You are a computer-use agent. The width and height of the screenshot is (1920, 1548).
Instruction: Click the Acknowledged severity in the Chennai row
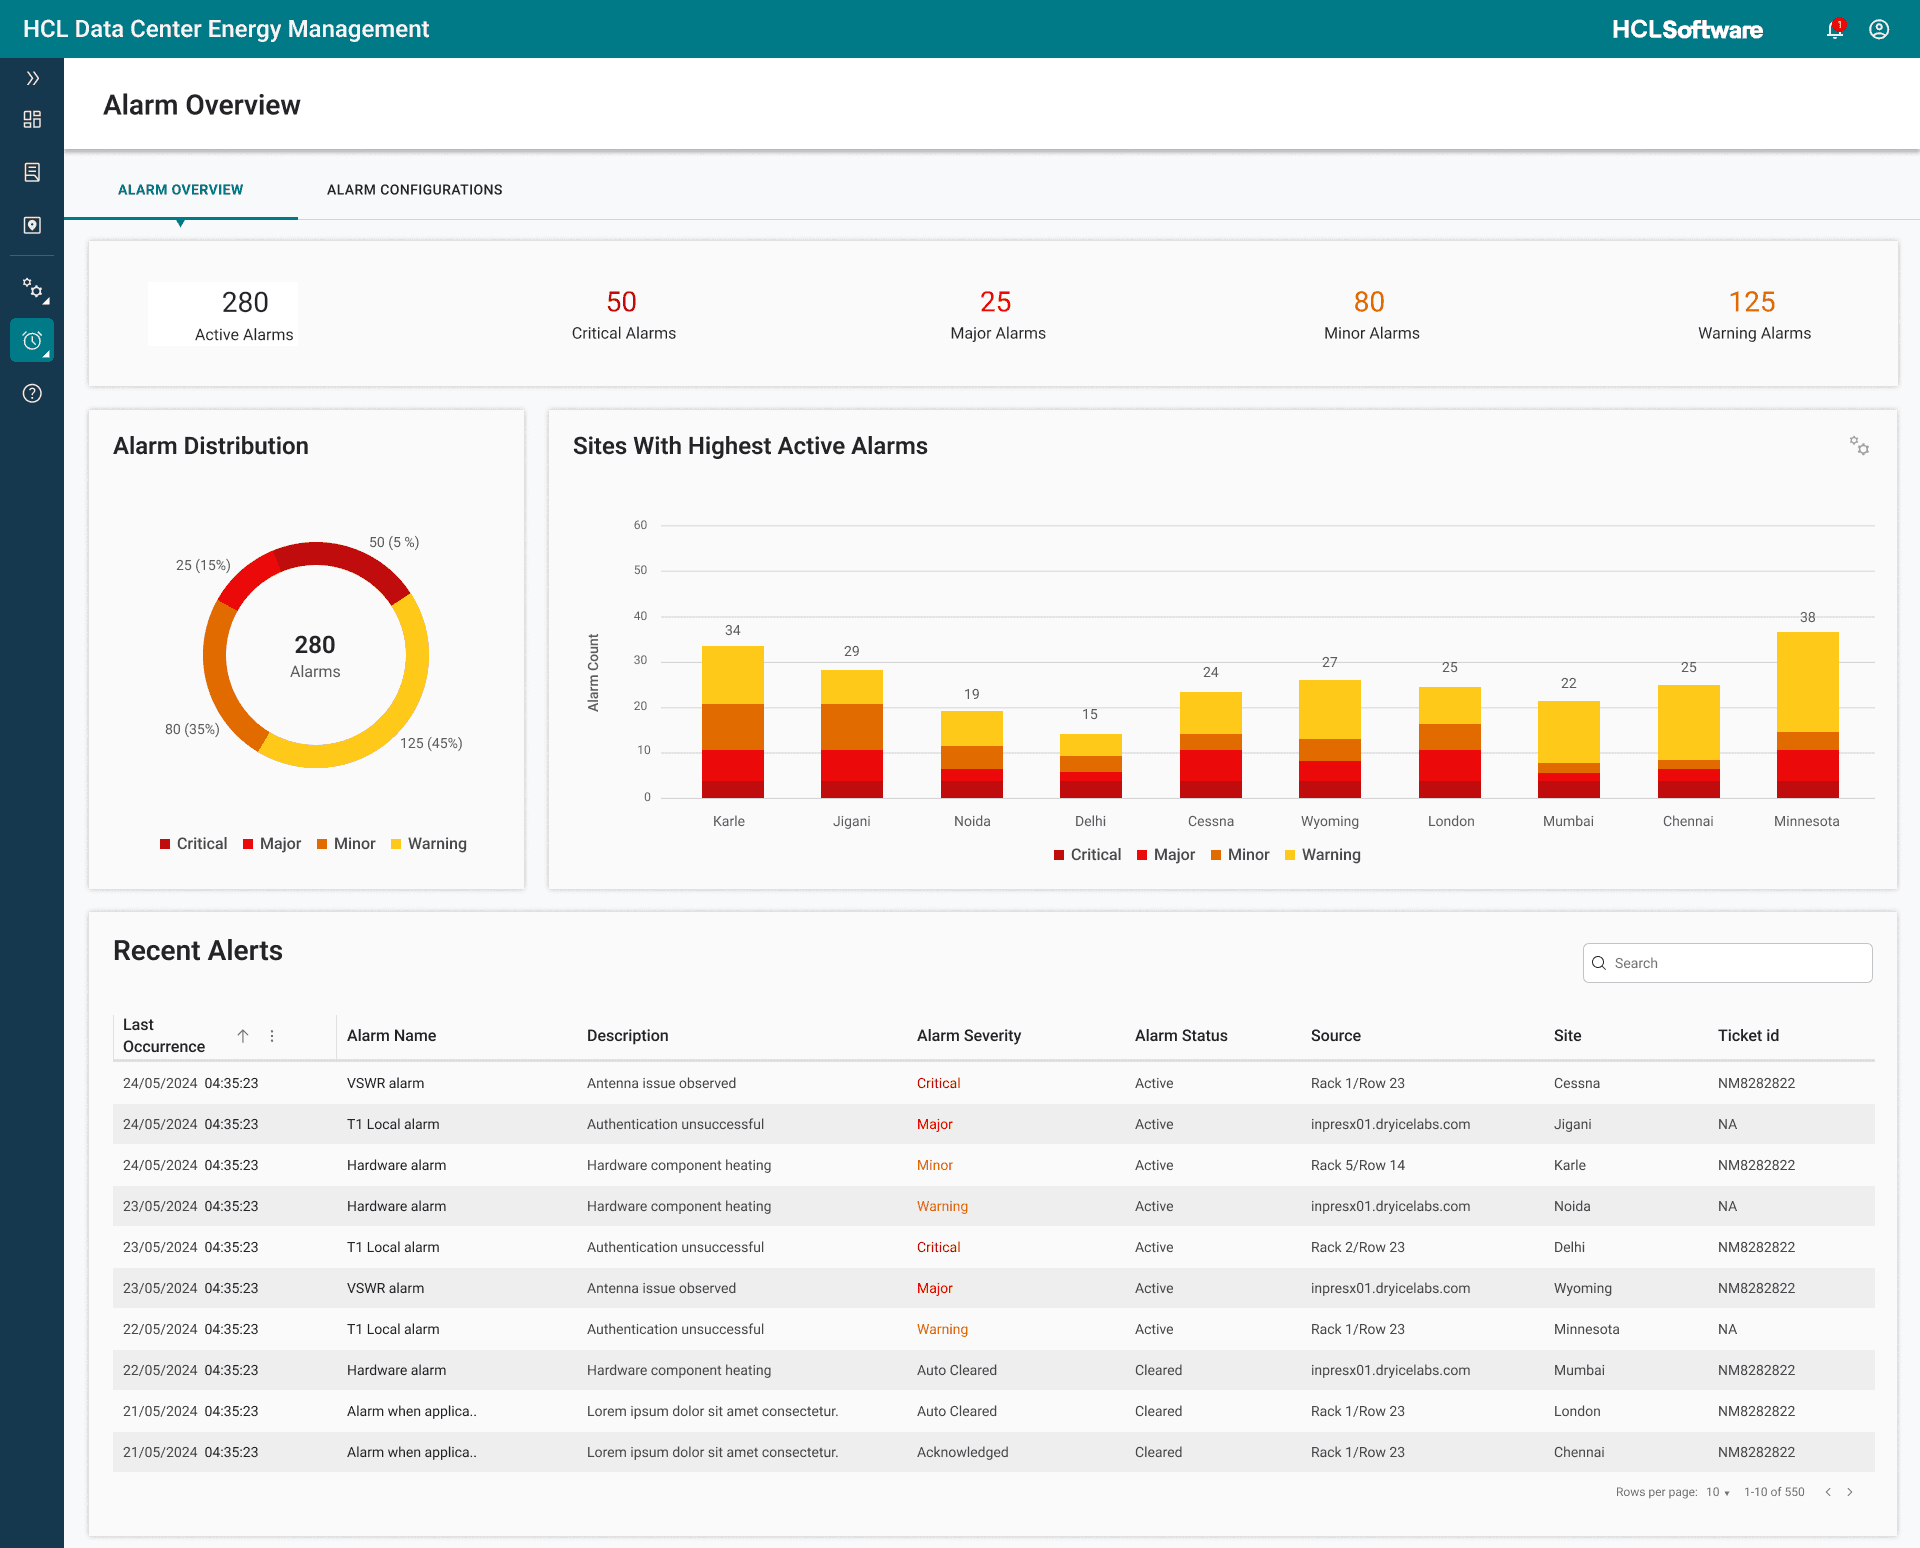(x=963, y=1452)
